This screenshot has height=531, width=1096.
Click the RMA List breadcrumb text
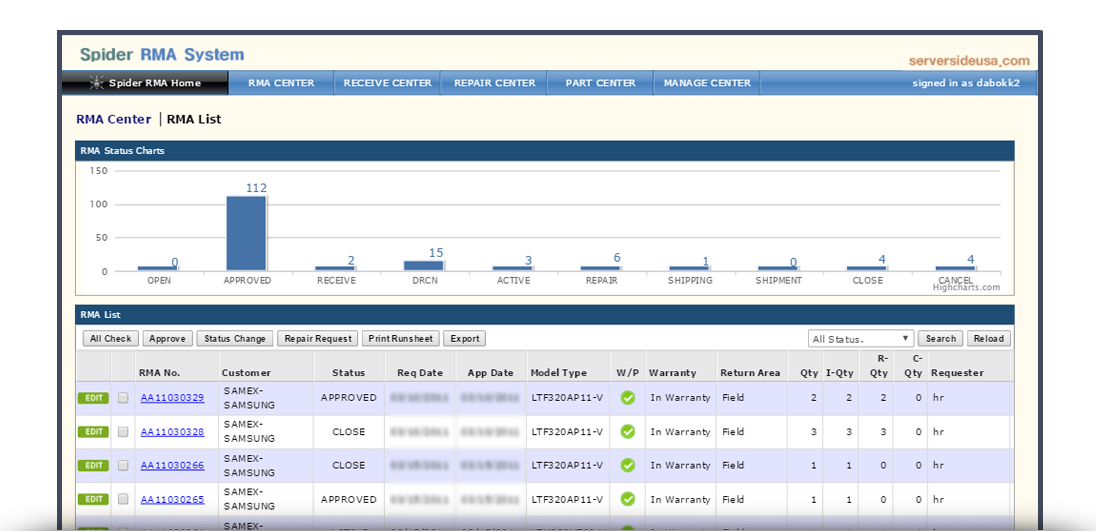(x=194, y=119)
